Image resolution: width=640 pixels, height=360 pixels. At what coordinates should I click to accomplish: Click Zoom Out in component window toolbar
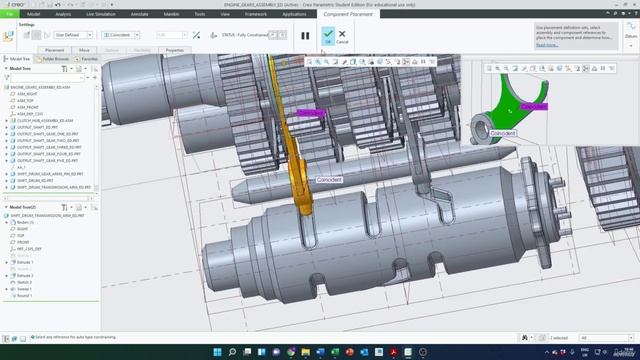click(x=506, y=69)
